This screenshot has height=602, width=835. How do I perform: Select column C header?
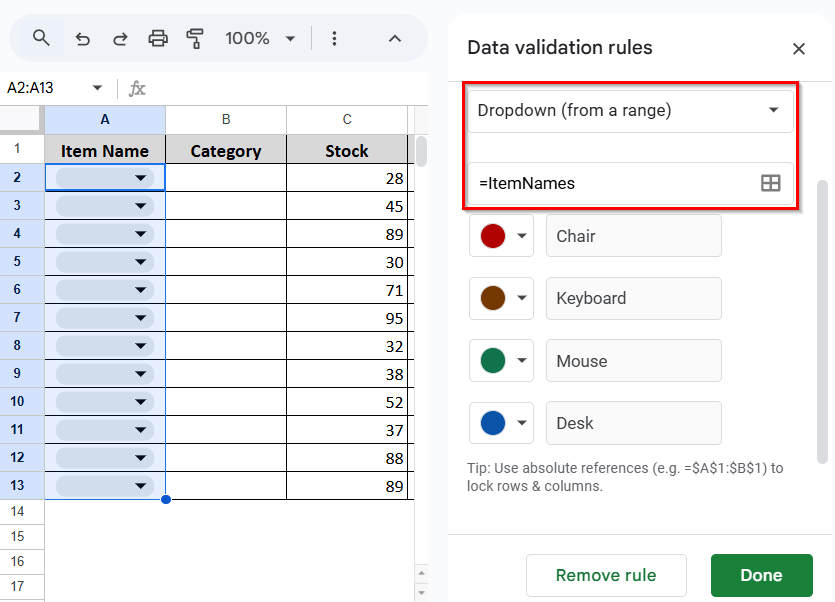click(347, 120)
